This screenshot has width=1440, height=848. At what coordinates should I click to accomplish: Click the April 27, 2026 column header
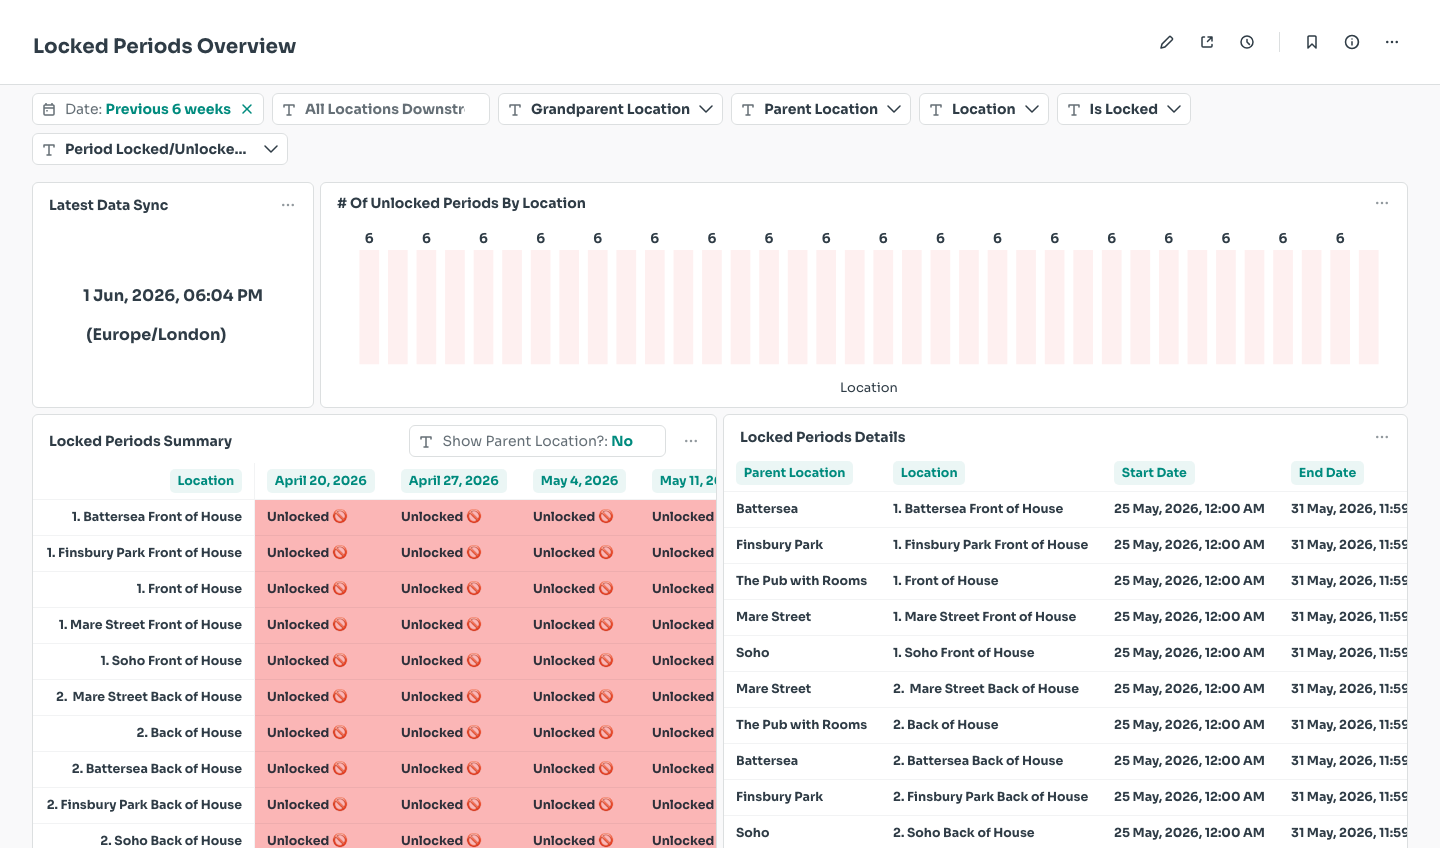coord(454,481)
